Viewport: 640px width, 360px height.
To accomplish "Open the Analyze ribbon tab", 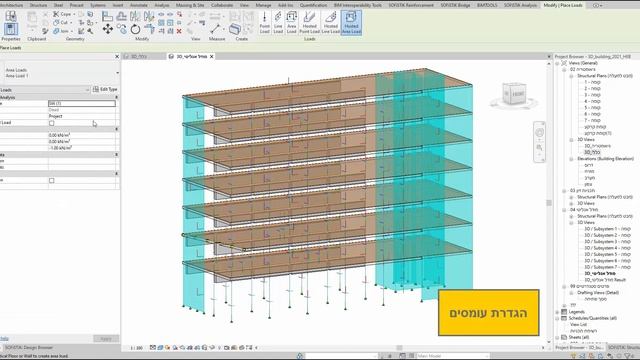I will (x=162, y=5).
